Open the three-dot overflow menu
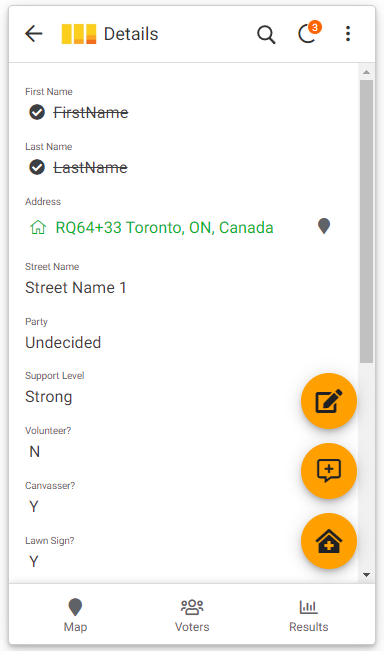Viewport: 384px width, 651px height. point(348,34)
